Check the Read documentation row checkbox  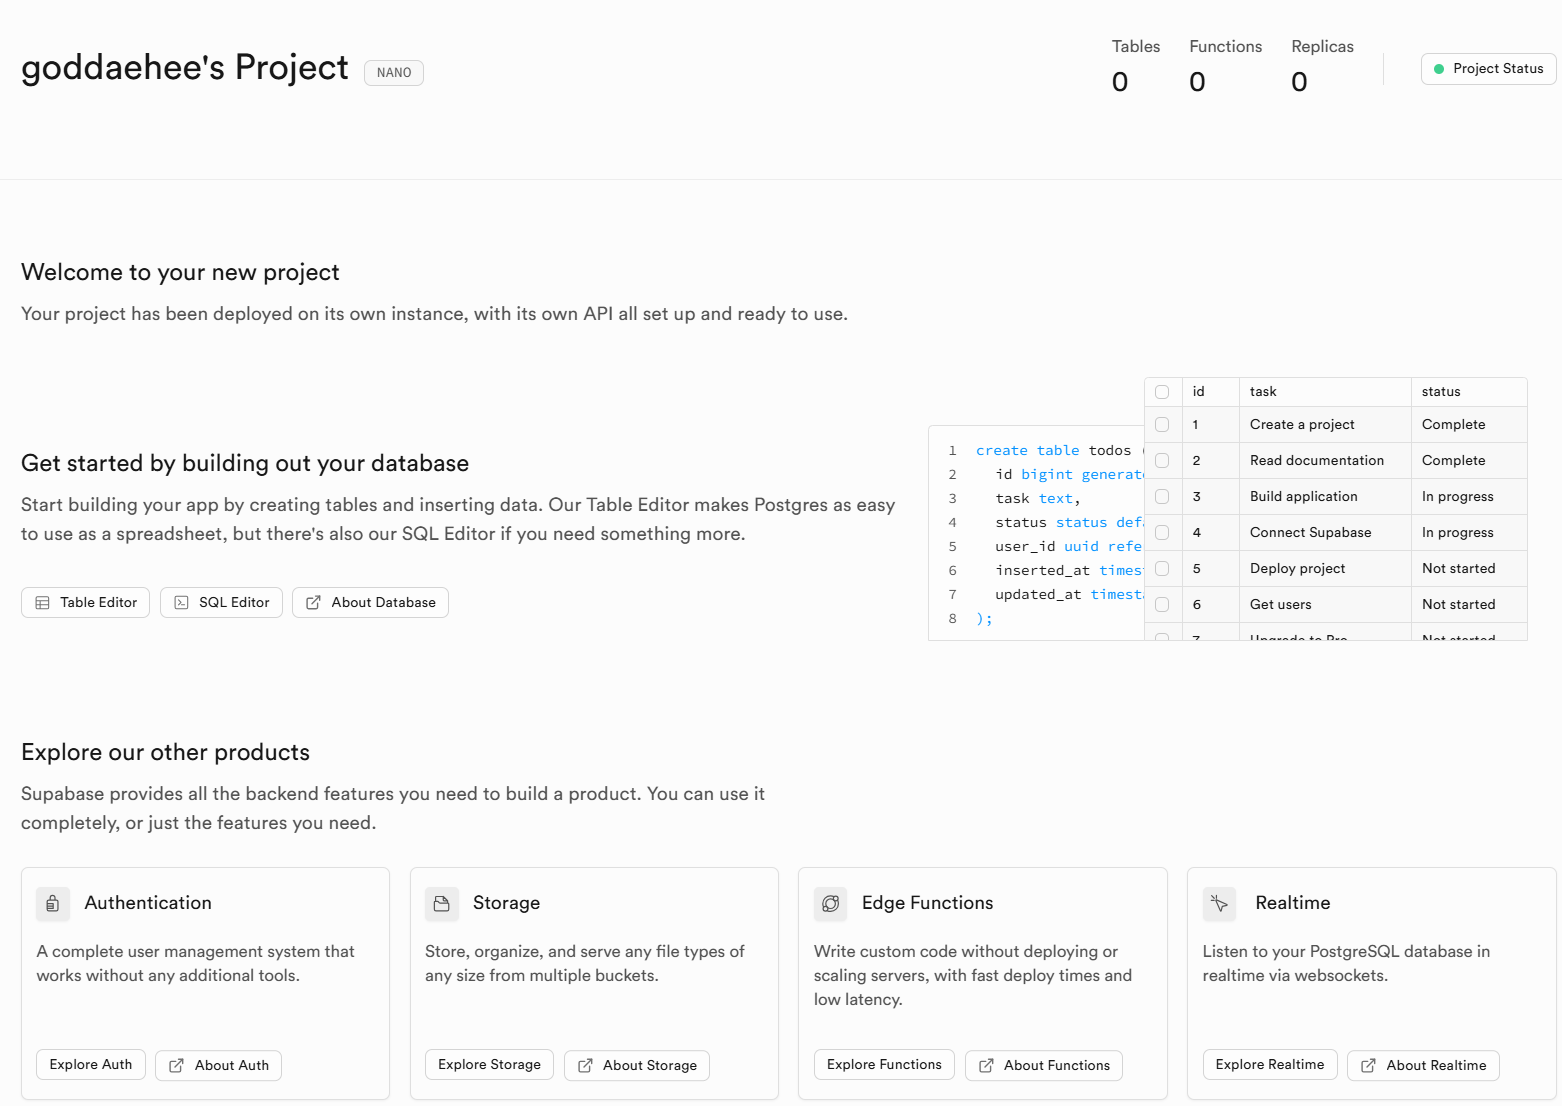coord(1162,461)
